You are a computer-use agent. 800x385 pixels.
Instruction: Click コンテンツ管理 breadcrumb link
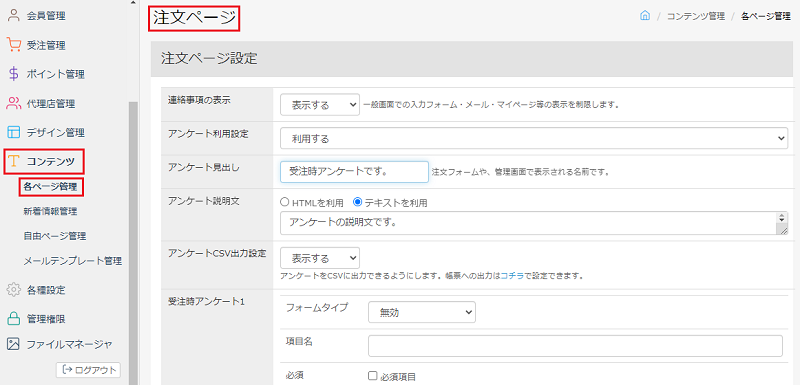pos(696,16)
